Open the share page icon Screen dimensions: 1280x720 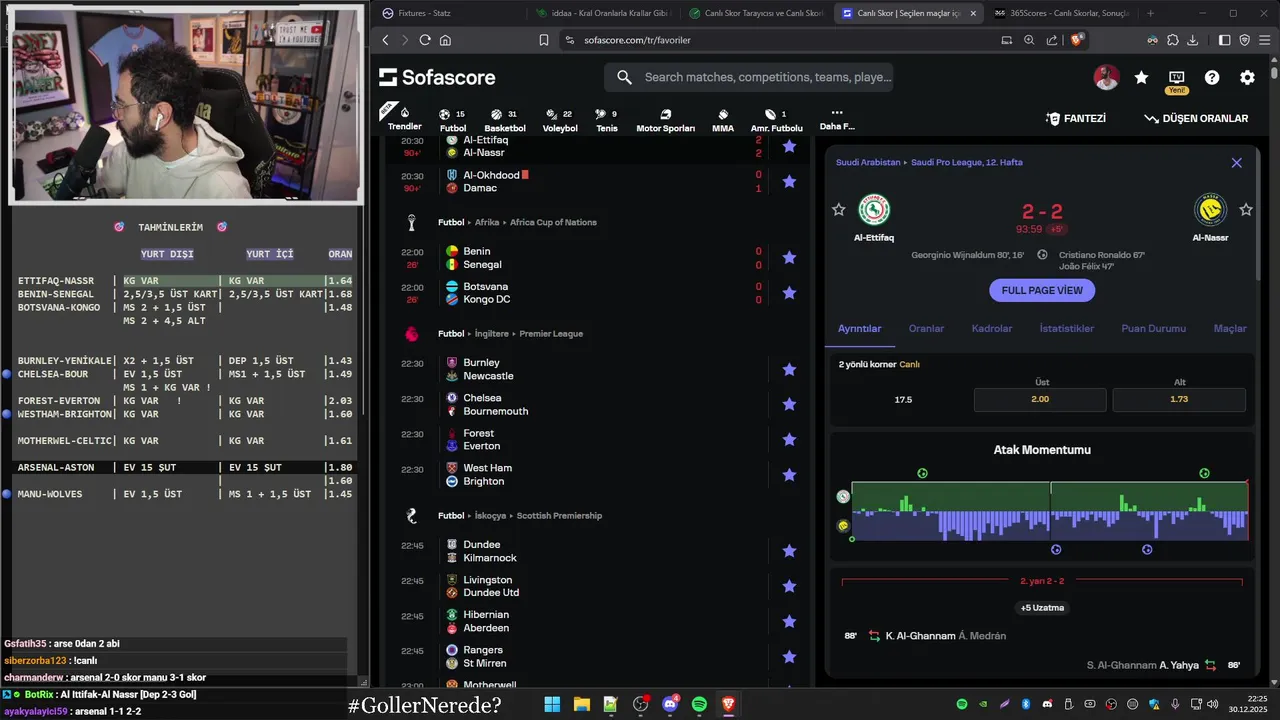click(x=1052, y=40)
